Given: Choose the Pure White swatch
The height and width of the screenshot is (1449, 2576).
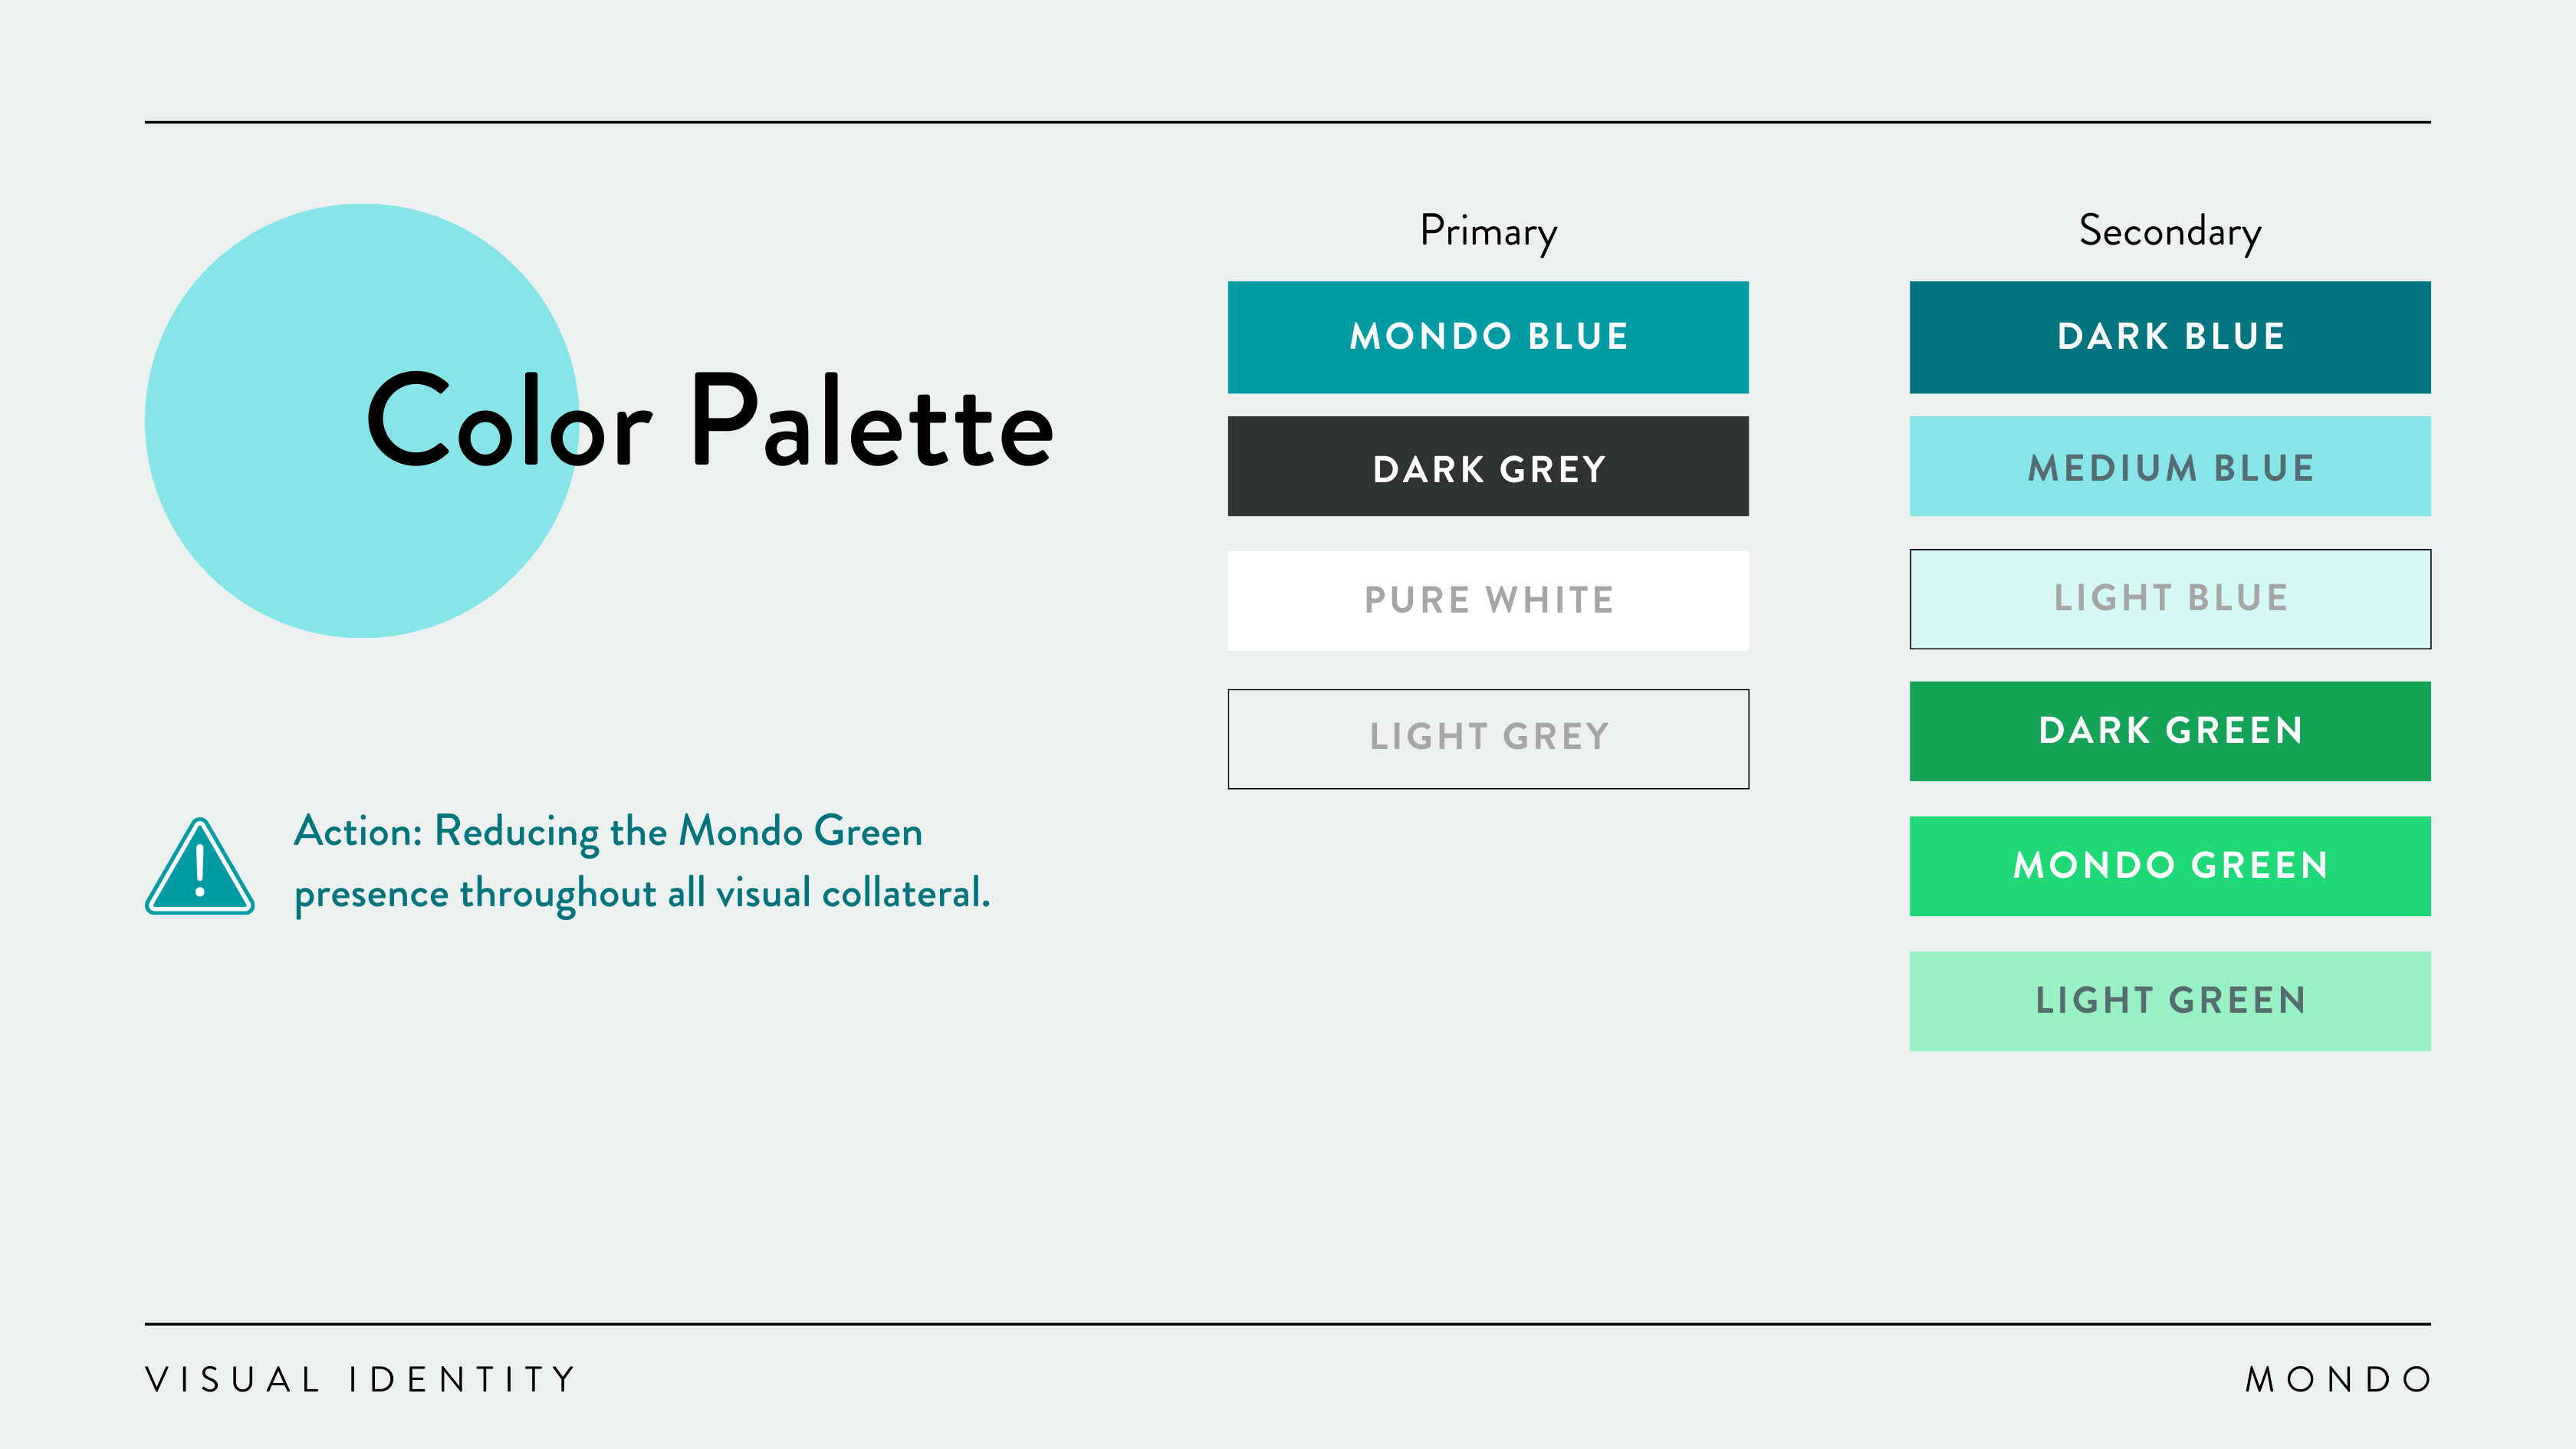Looking at the screenshot, I should pos(1488,601).
